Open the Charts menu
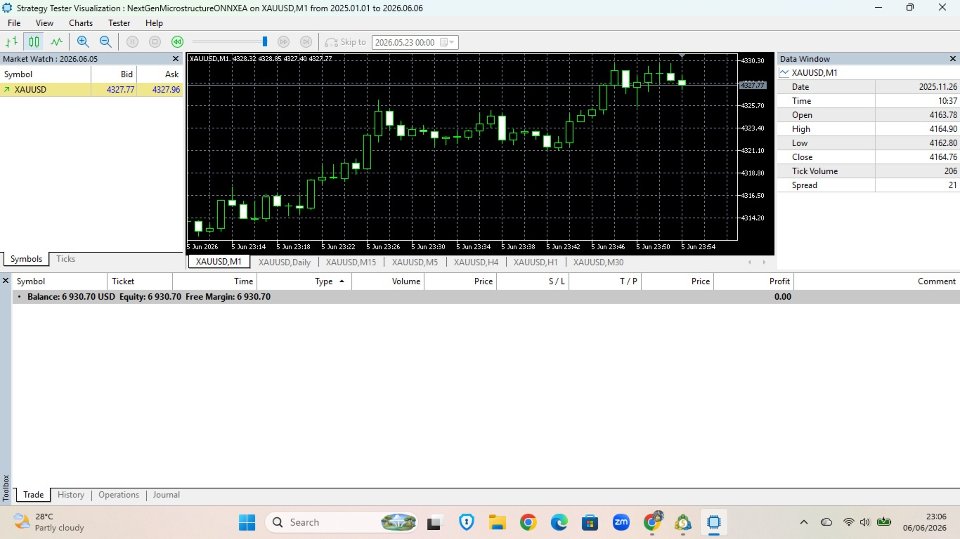Image resolution: width=960 pixels, height=539 pixels. click(81, 23)
